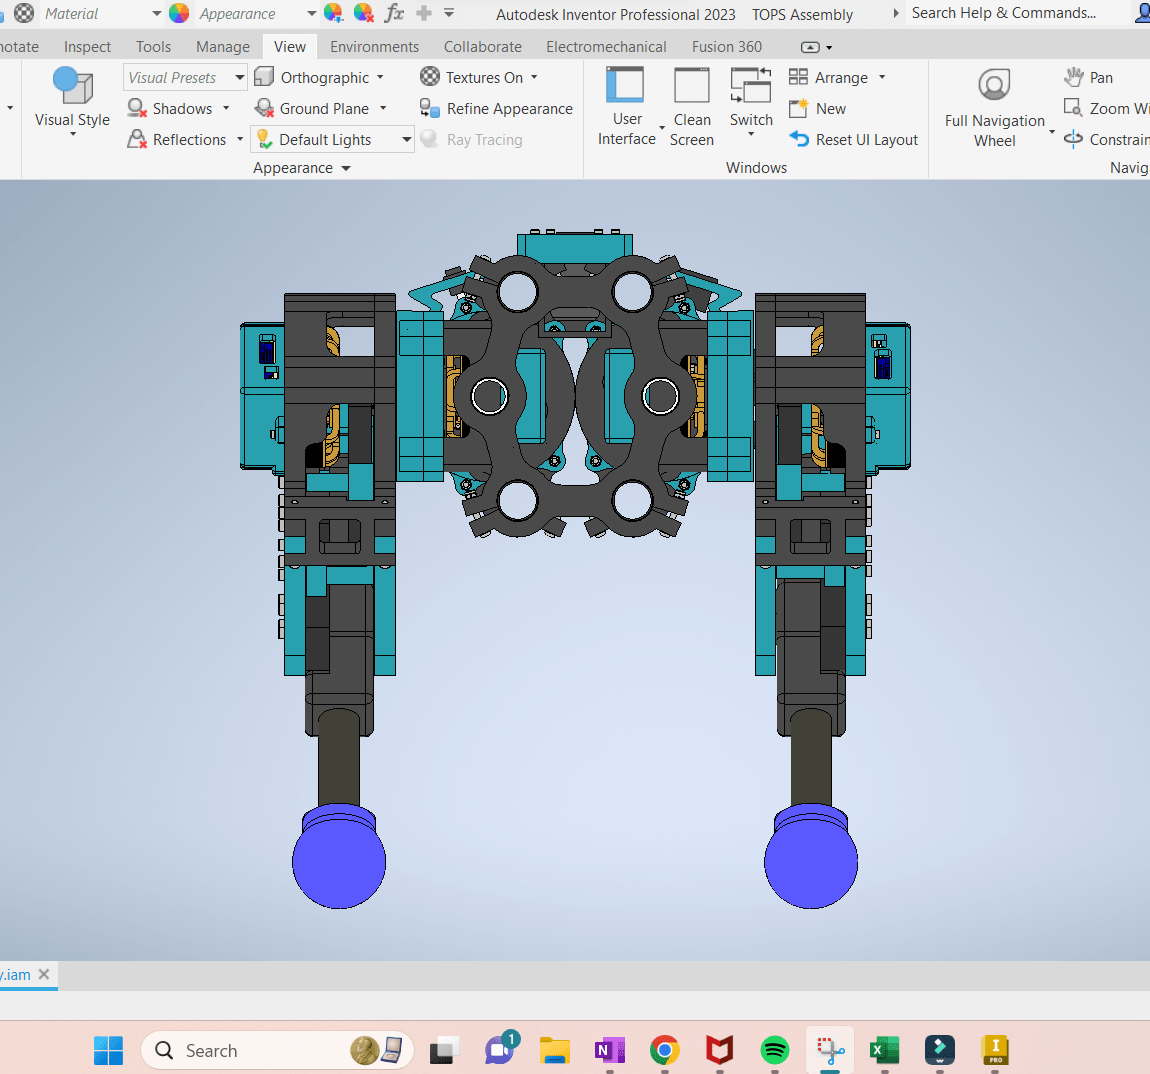Expand the Default Lights dropdown

(406, 139)
